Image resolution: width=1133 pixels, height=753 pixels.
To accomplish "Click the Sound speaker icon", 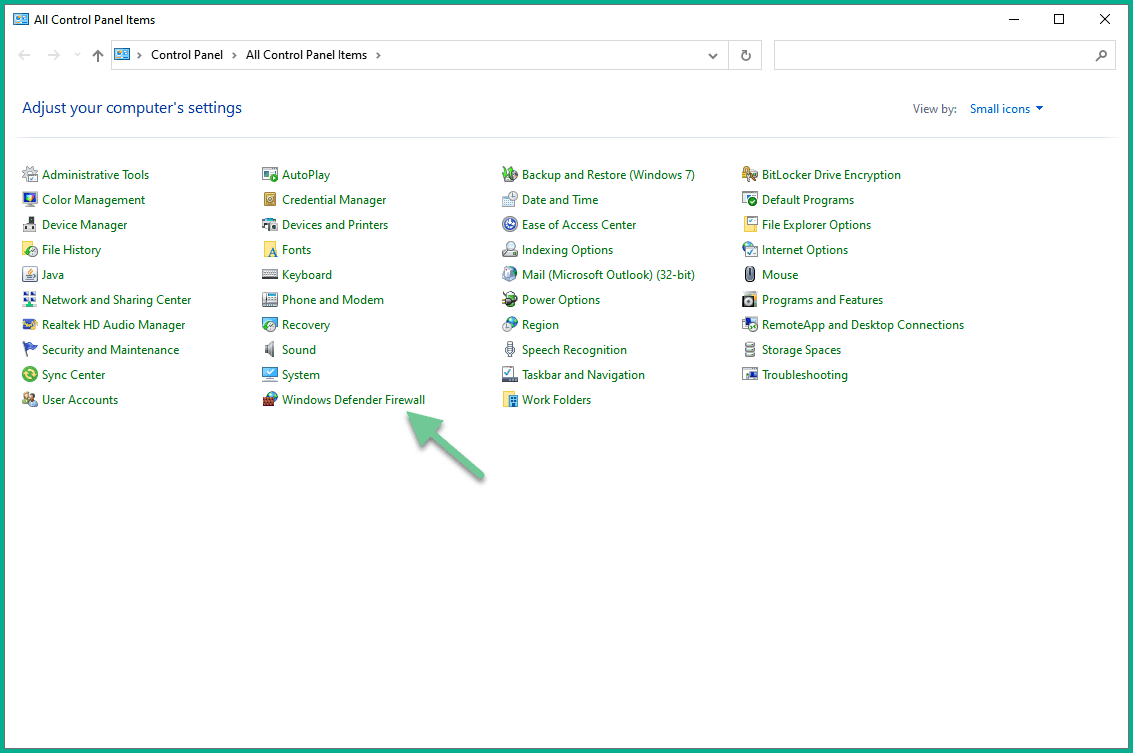I will click(270, 350).
